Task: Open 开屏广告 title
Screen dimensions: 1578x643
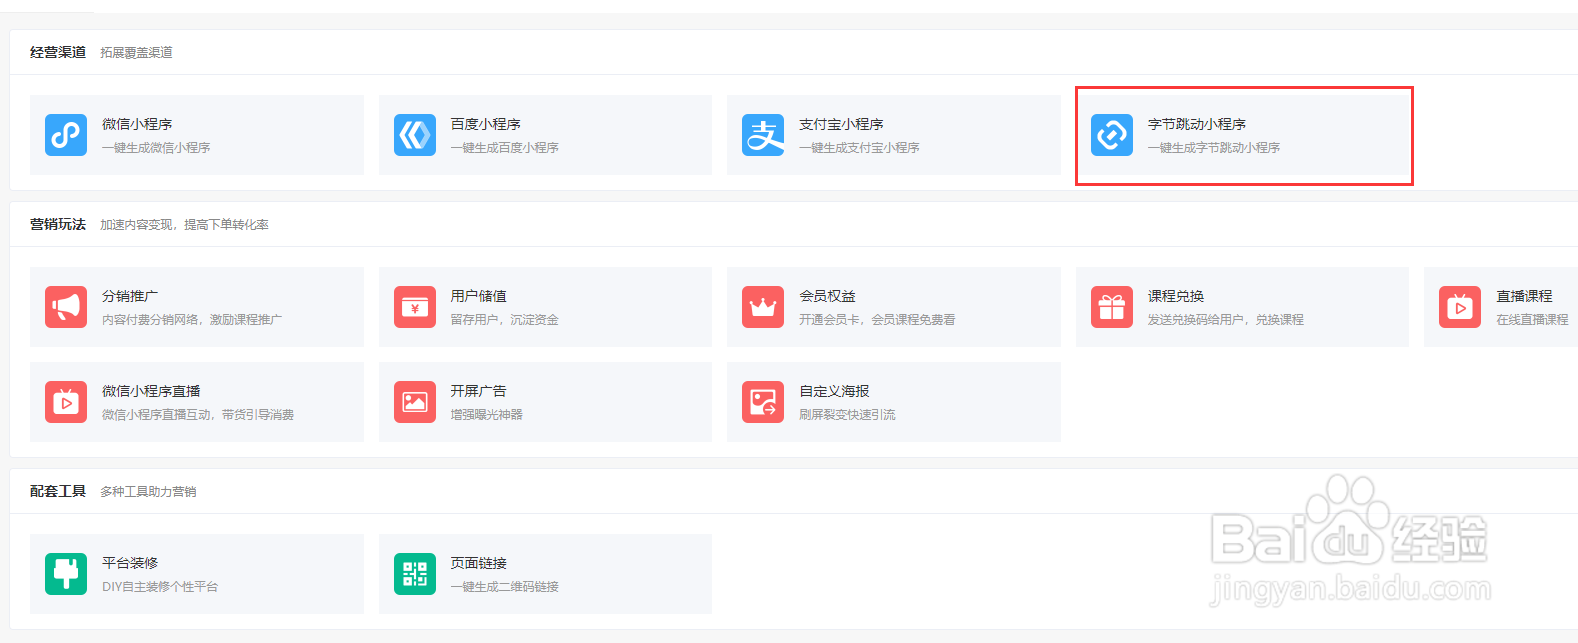Action: [478, 391]
